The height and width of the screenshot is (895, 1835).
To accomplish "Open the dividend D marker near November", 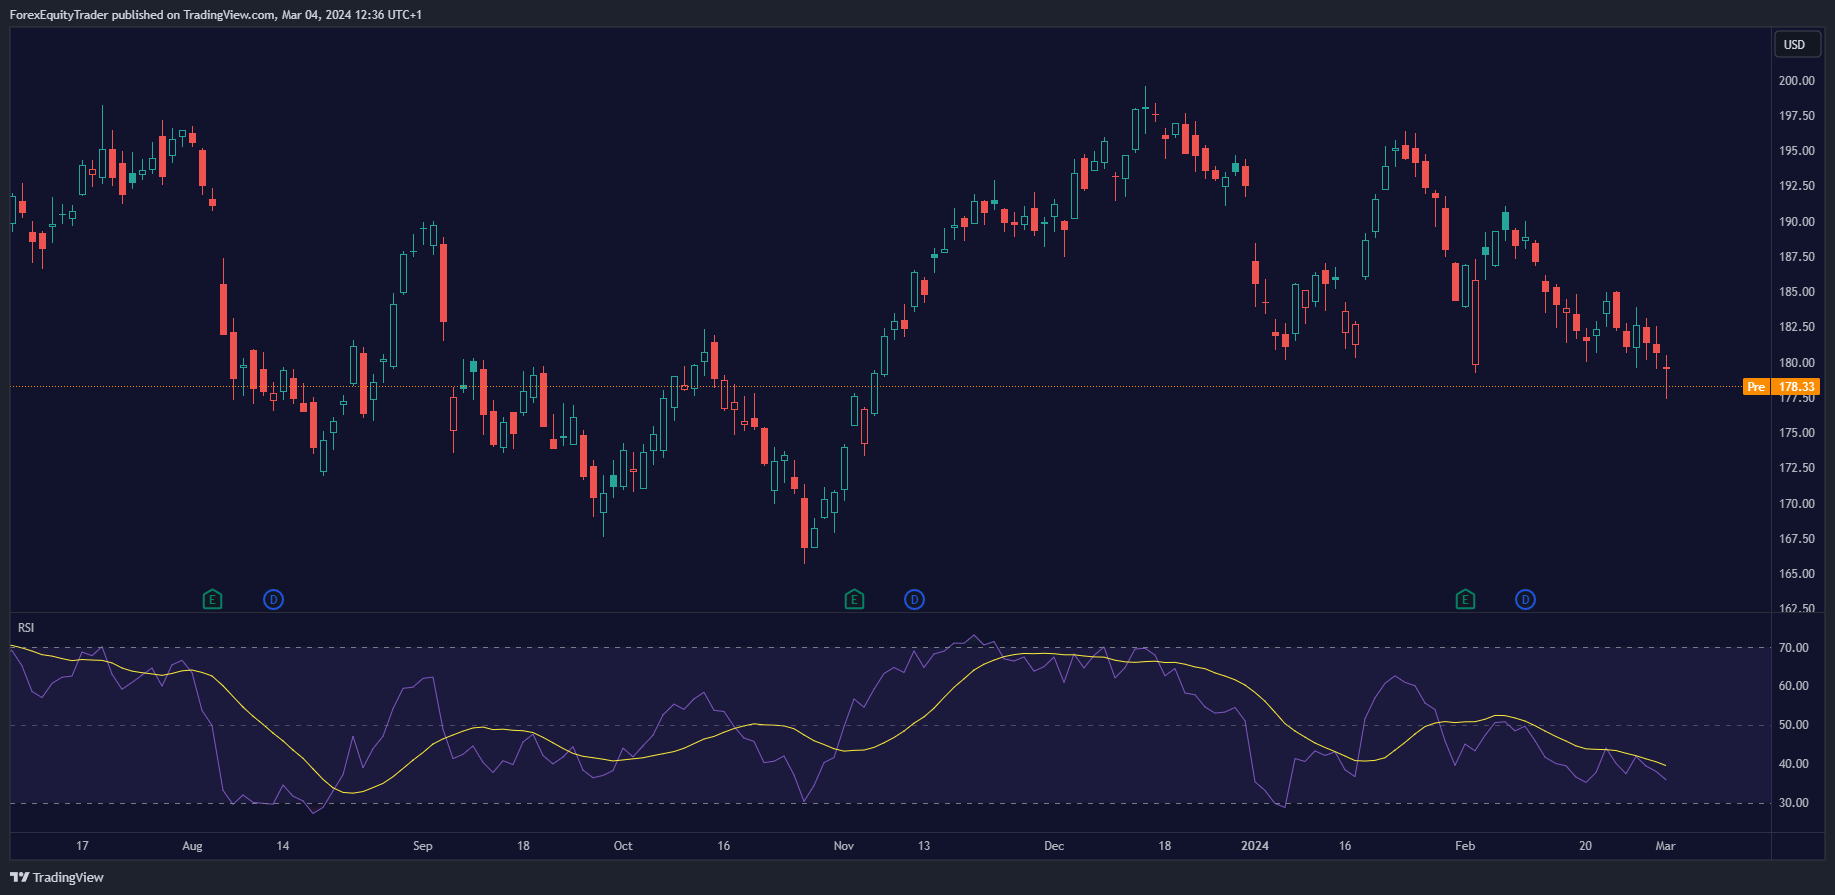I will click(x=914, y=599).
